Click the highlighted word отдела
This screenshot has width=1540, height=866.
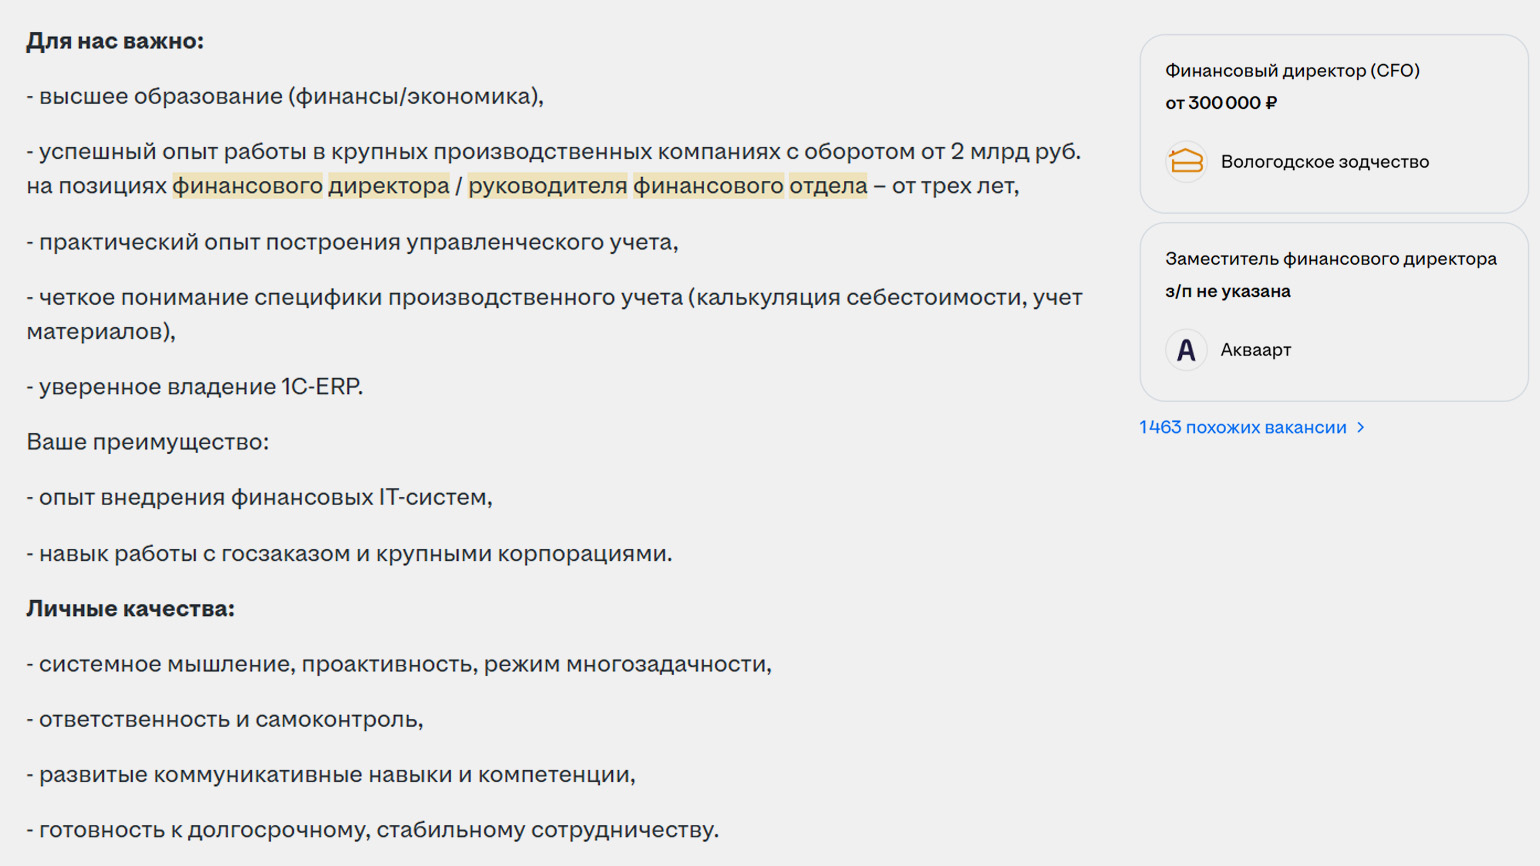(827, 186)
